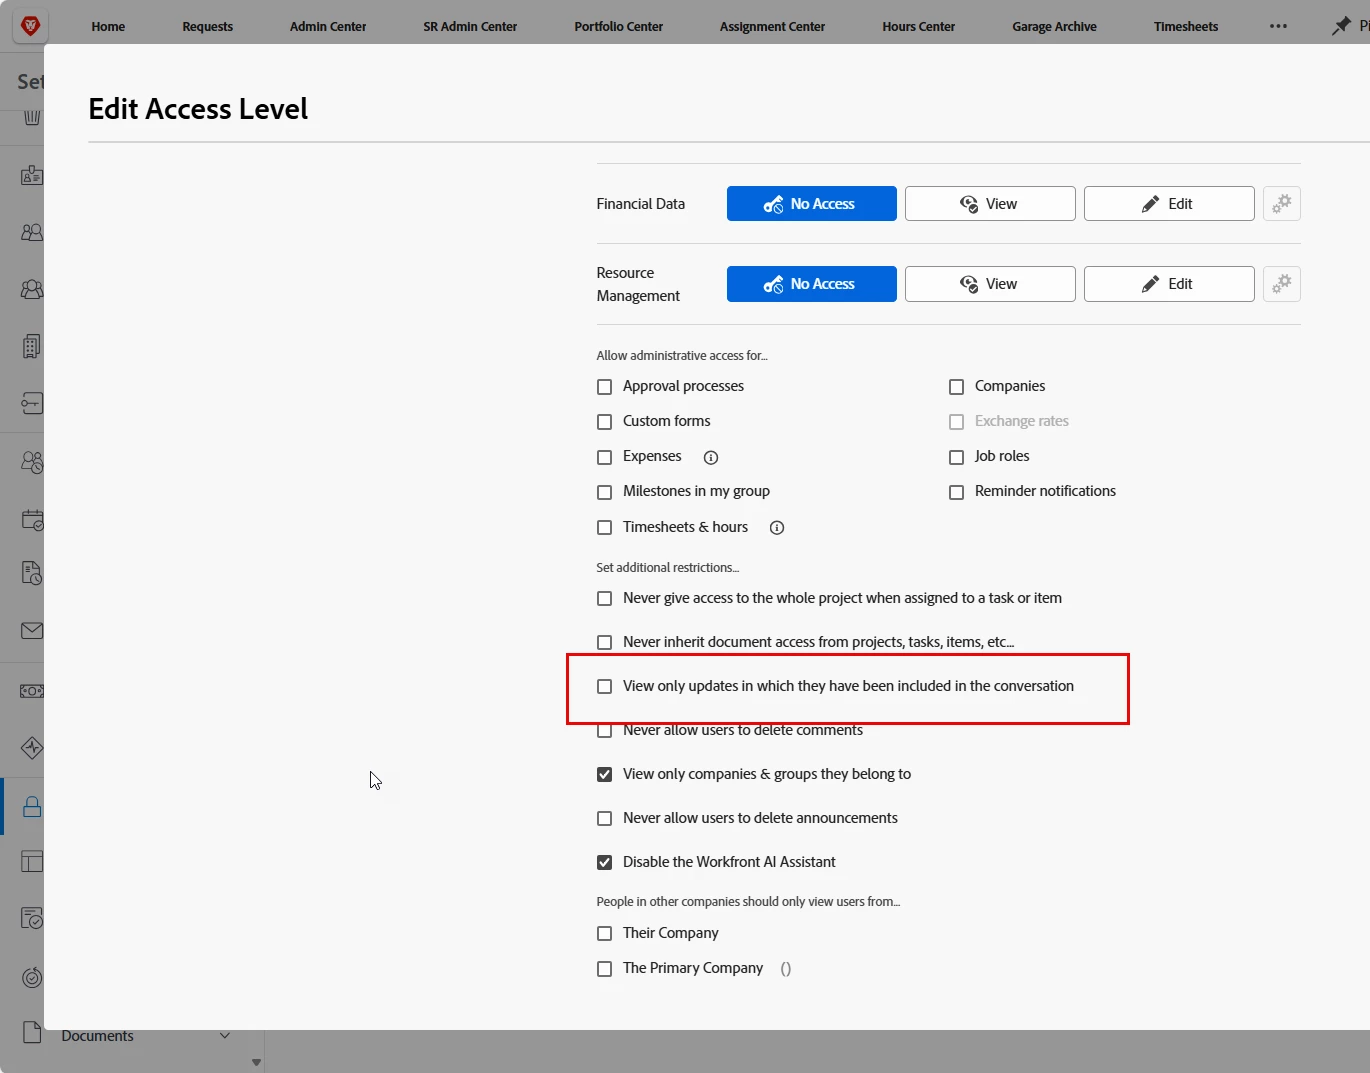Enable Companies administrative access
The image size is (1370, 1073).
tap(956, 387)
